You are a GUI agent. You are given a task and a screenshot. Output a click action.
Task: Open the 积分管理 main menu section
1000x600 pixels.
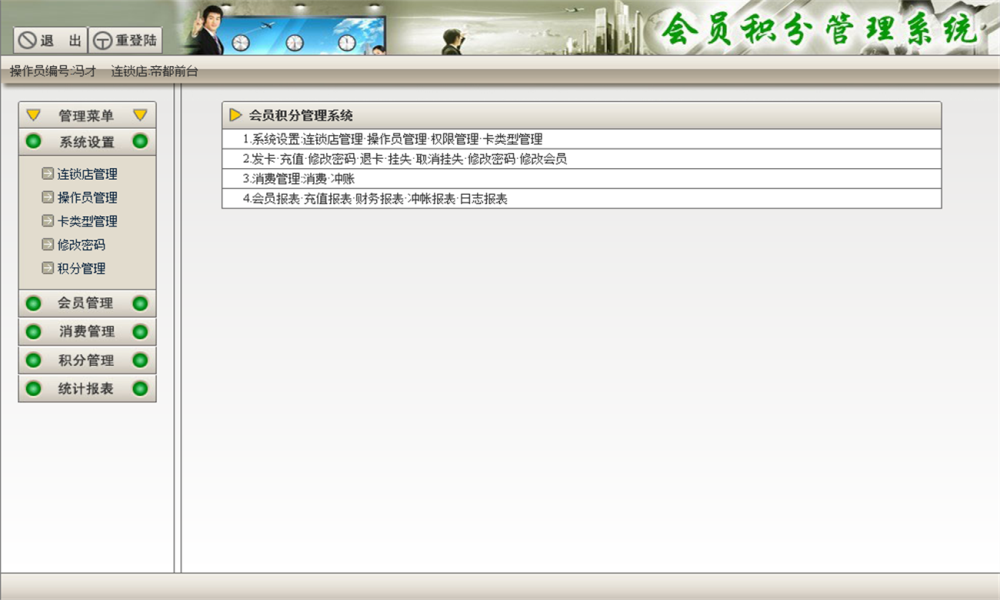[87, 360]
